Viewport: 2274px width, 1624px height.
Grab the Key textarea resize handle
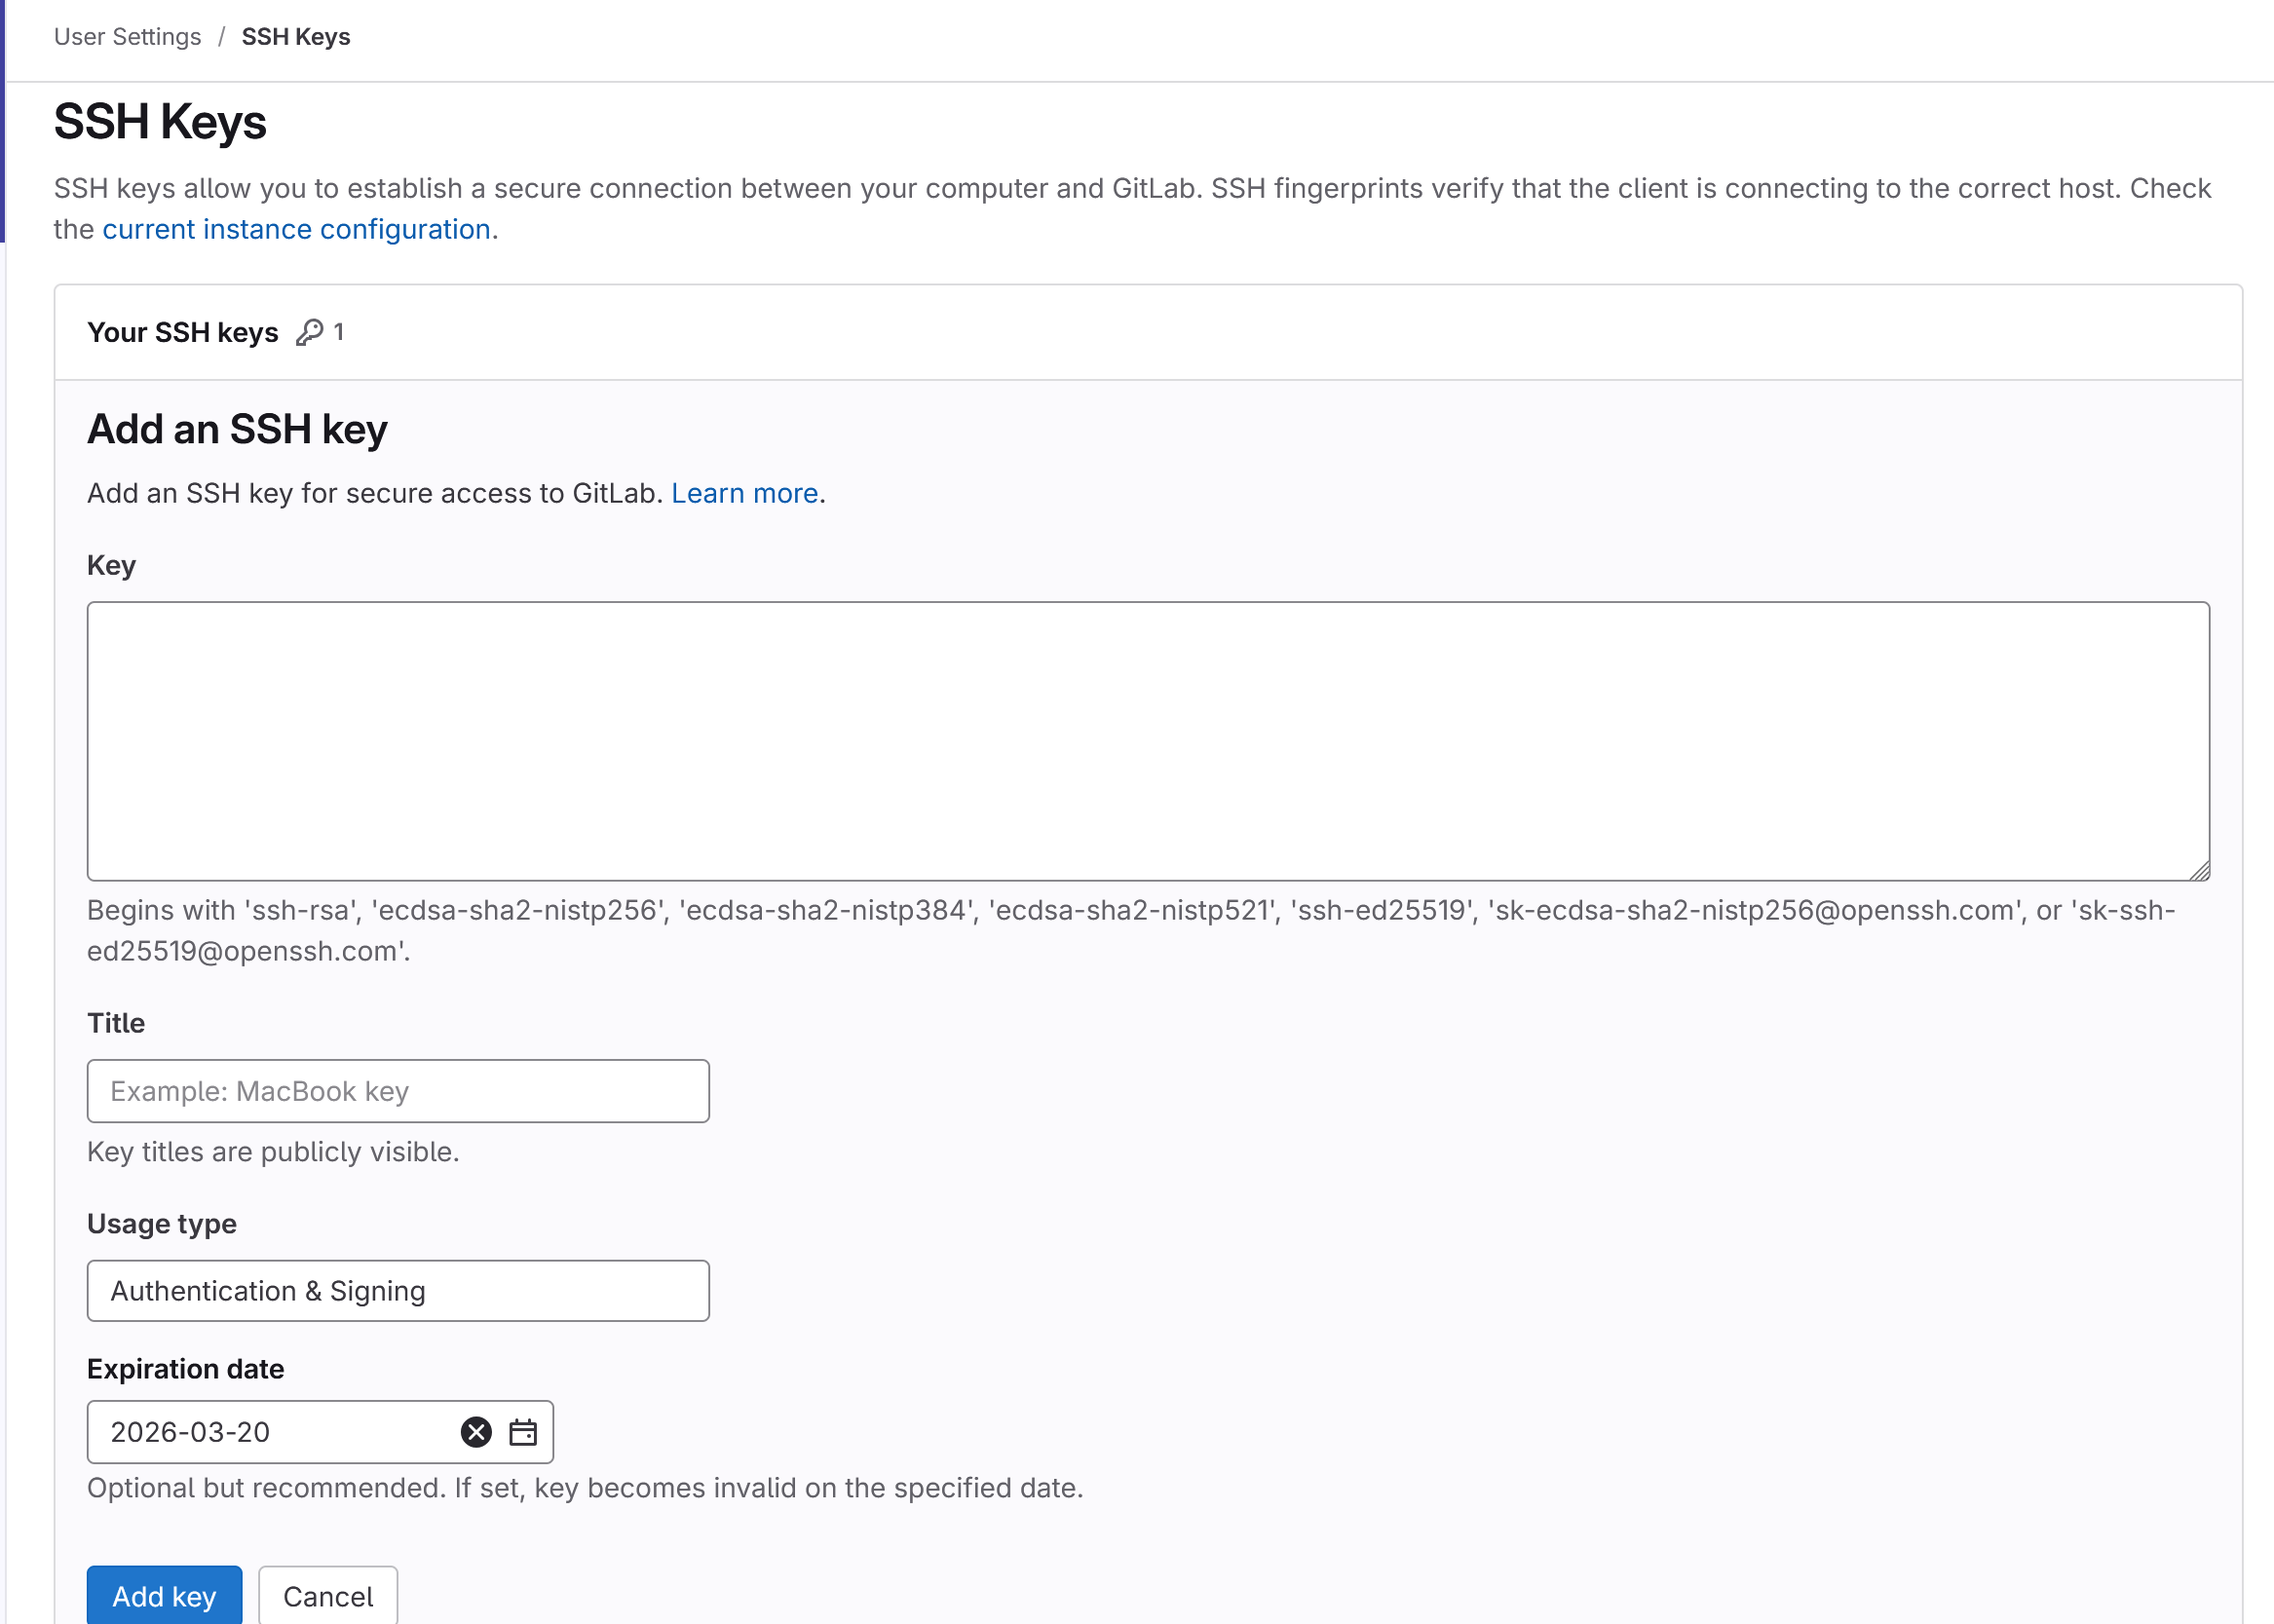click(2199, 870)
